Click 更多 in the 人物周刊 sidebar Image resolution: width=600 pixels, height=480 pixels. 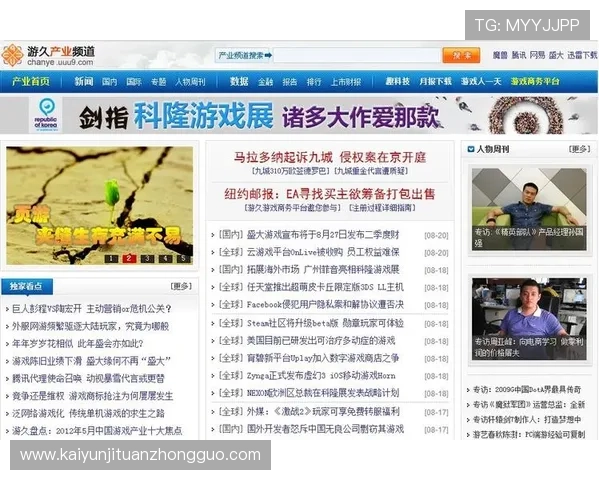[580, 149]
